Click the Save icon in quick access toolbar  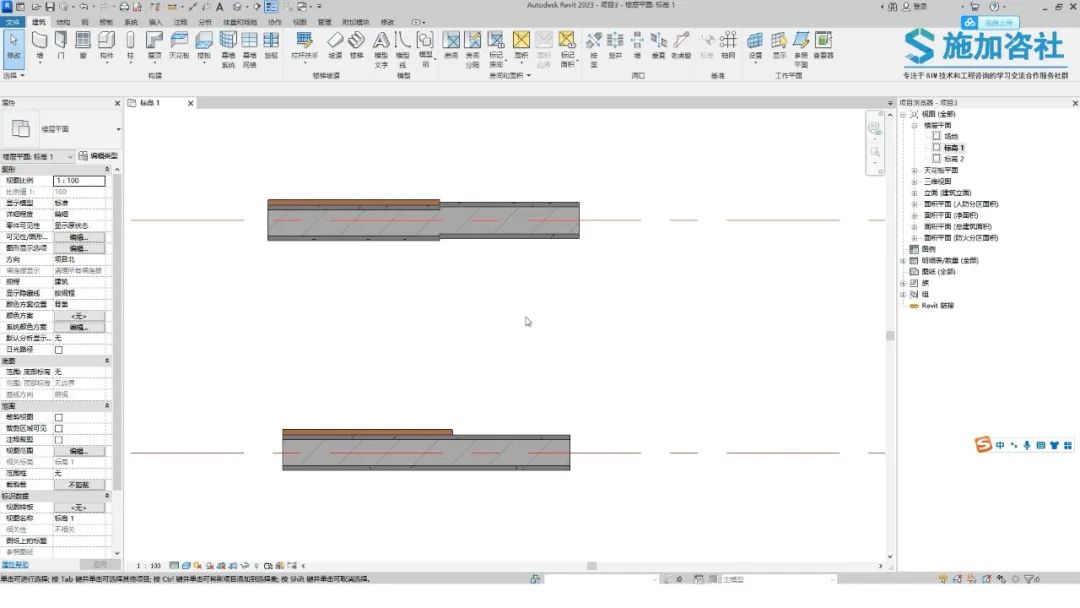pyautogui.click(x=50, y=7)
